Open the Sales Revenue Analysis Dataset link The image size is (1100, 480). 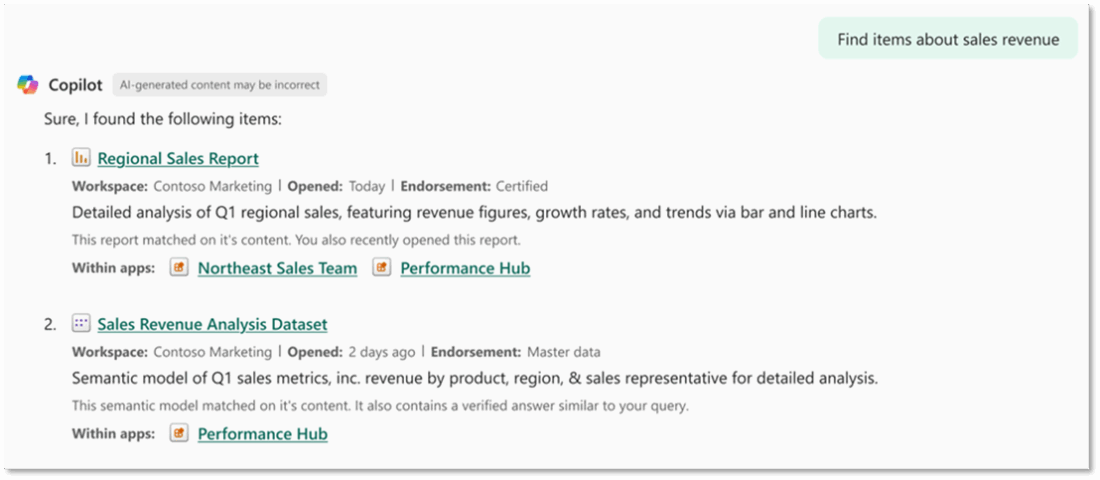pyautogui.click(x=212, y=325)
